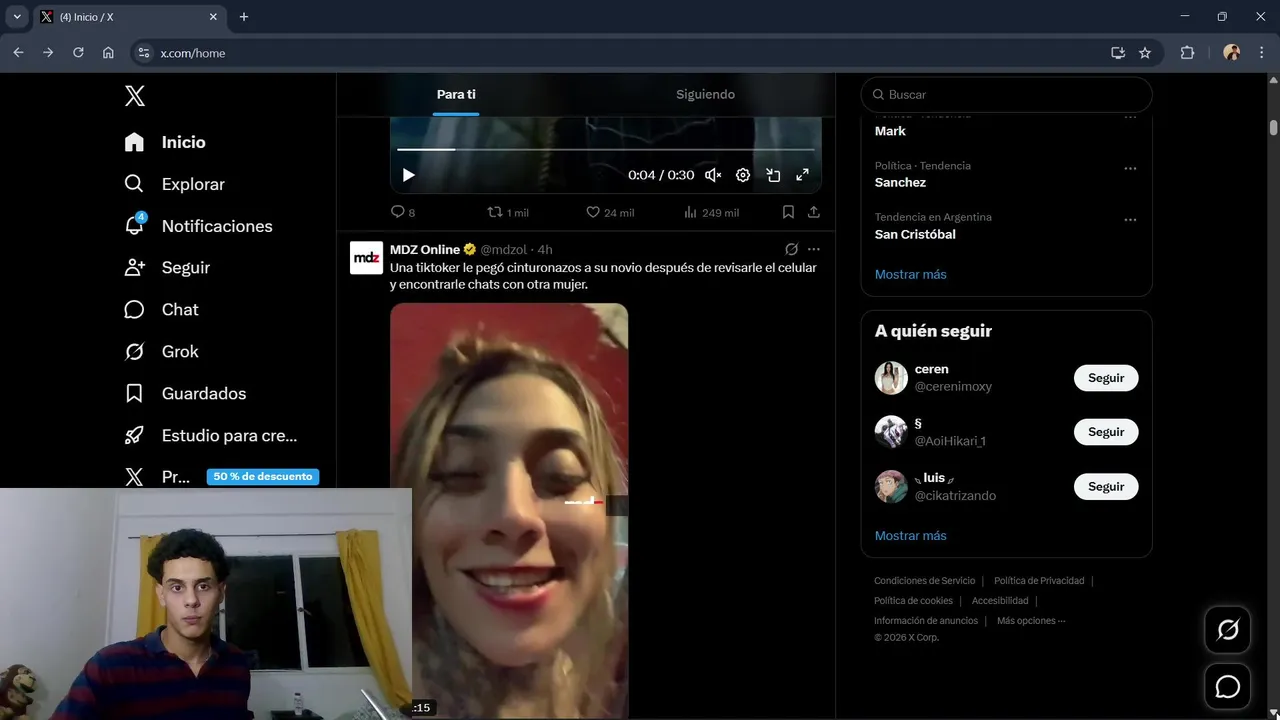Open Política de Privacidad link
The width and height of the screenshot is (1280, 720).
click(x=1039, y=581)
